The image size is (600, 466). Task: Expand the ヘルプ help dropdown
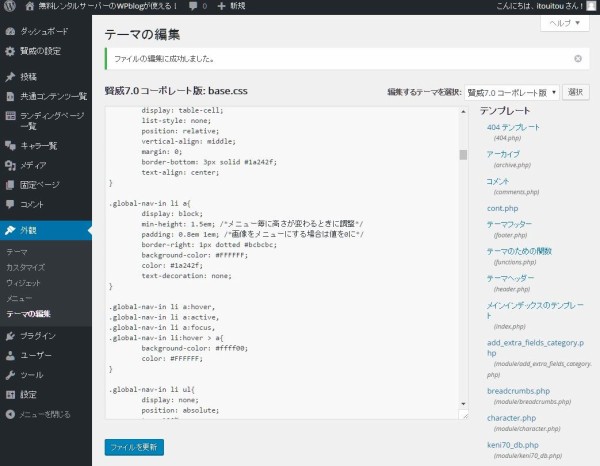(x=564, y=23)
